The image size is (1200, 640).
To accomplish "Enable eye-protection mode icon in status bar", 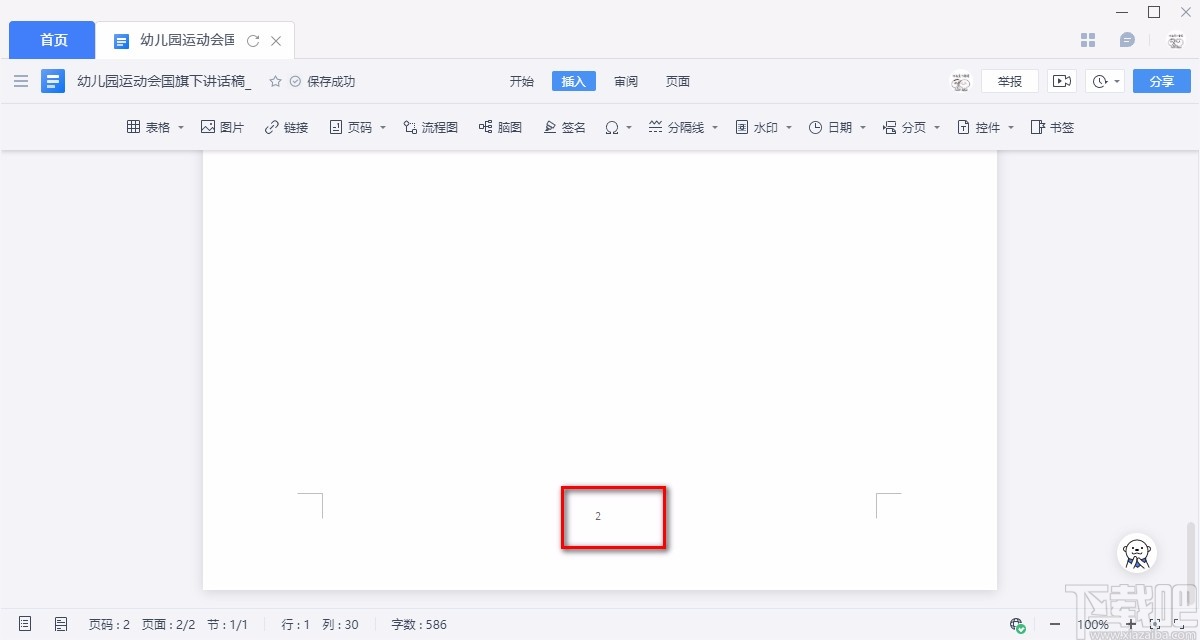I will pyautogui.click(x=1018, y=624).
